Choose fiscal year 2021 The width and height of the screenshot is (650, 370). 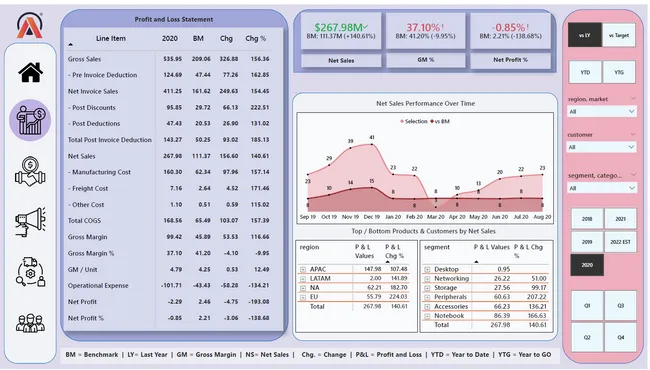pyautogui.click(x=621, y=219)
